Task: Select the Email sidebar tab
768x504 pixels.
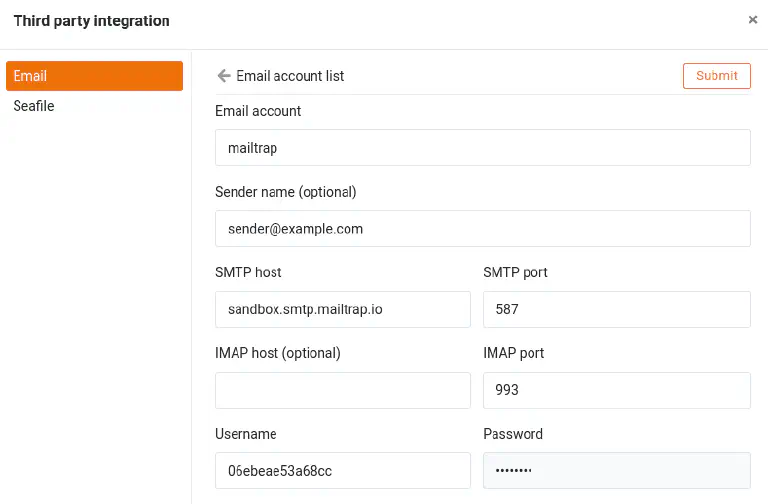Action: [94, 76]
